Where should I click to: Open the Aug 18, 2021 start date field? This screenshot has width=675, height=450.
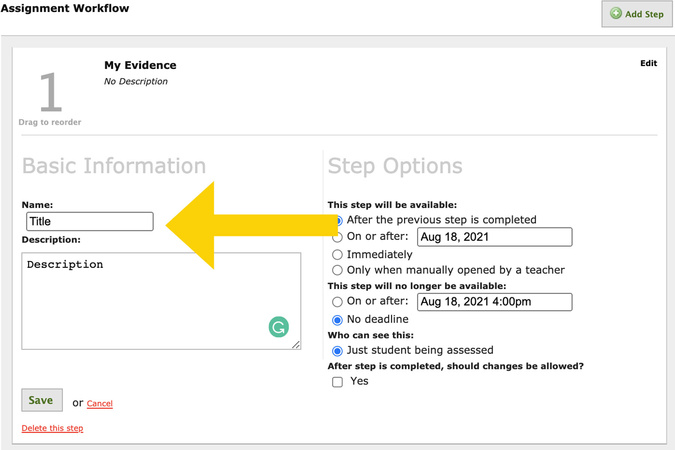(x=495, y=237)
